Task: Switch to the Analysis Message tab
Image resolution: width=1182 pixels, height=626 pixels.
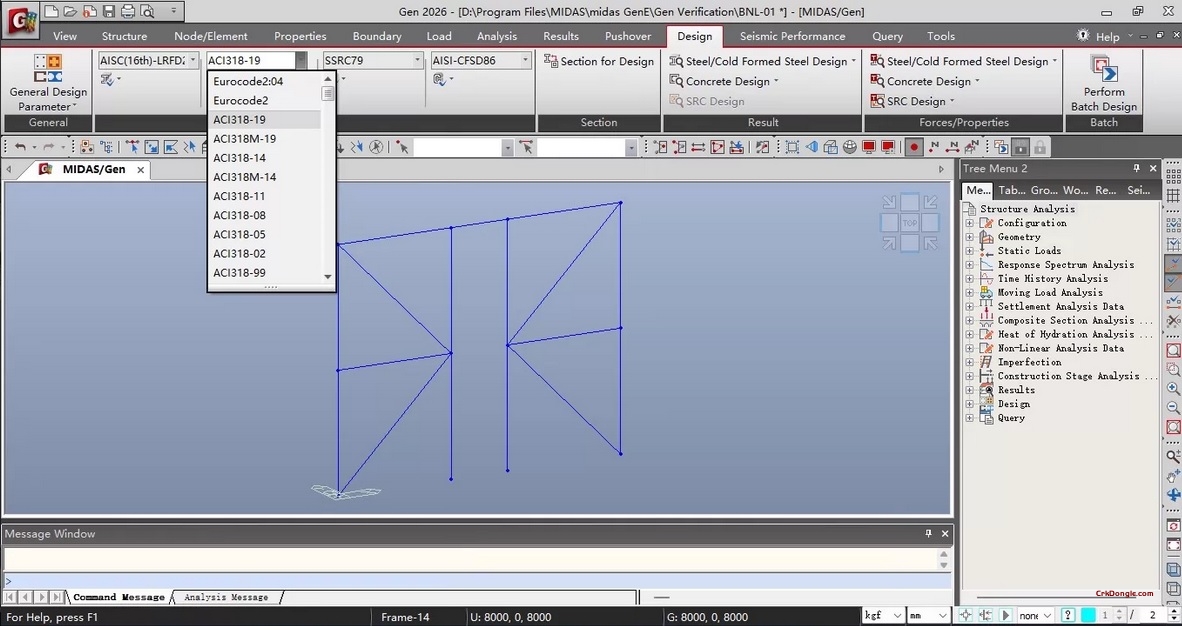Action: click(226, 597)
